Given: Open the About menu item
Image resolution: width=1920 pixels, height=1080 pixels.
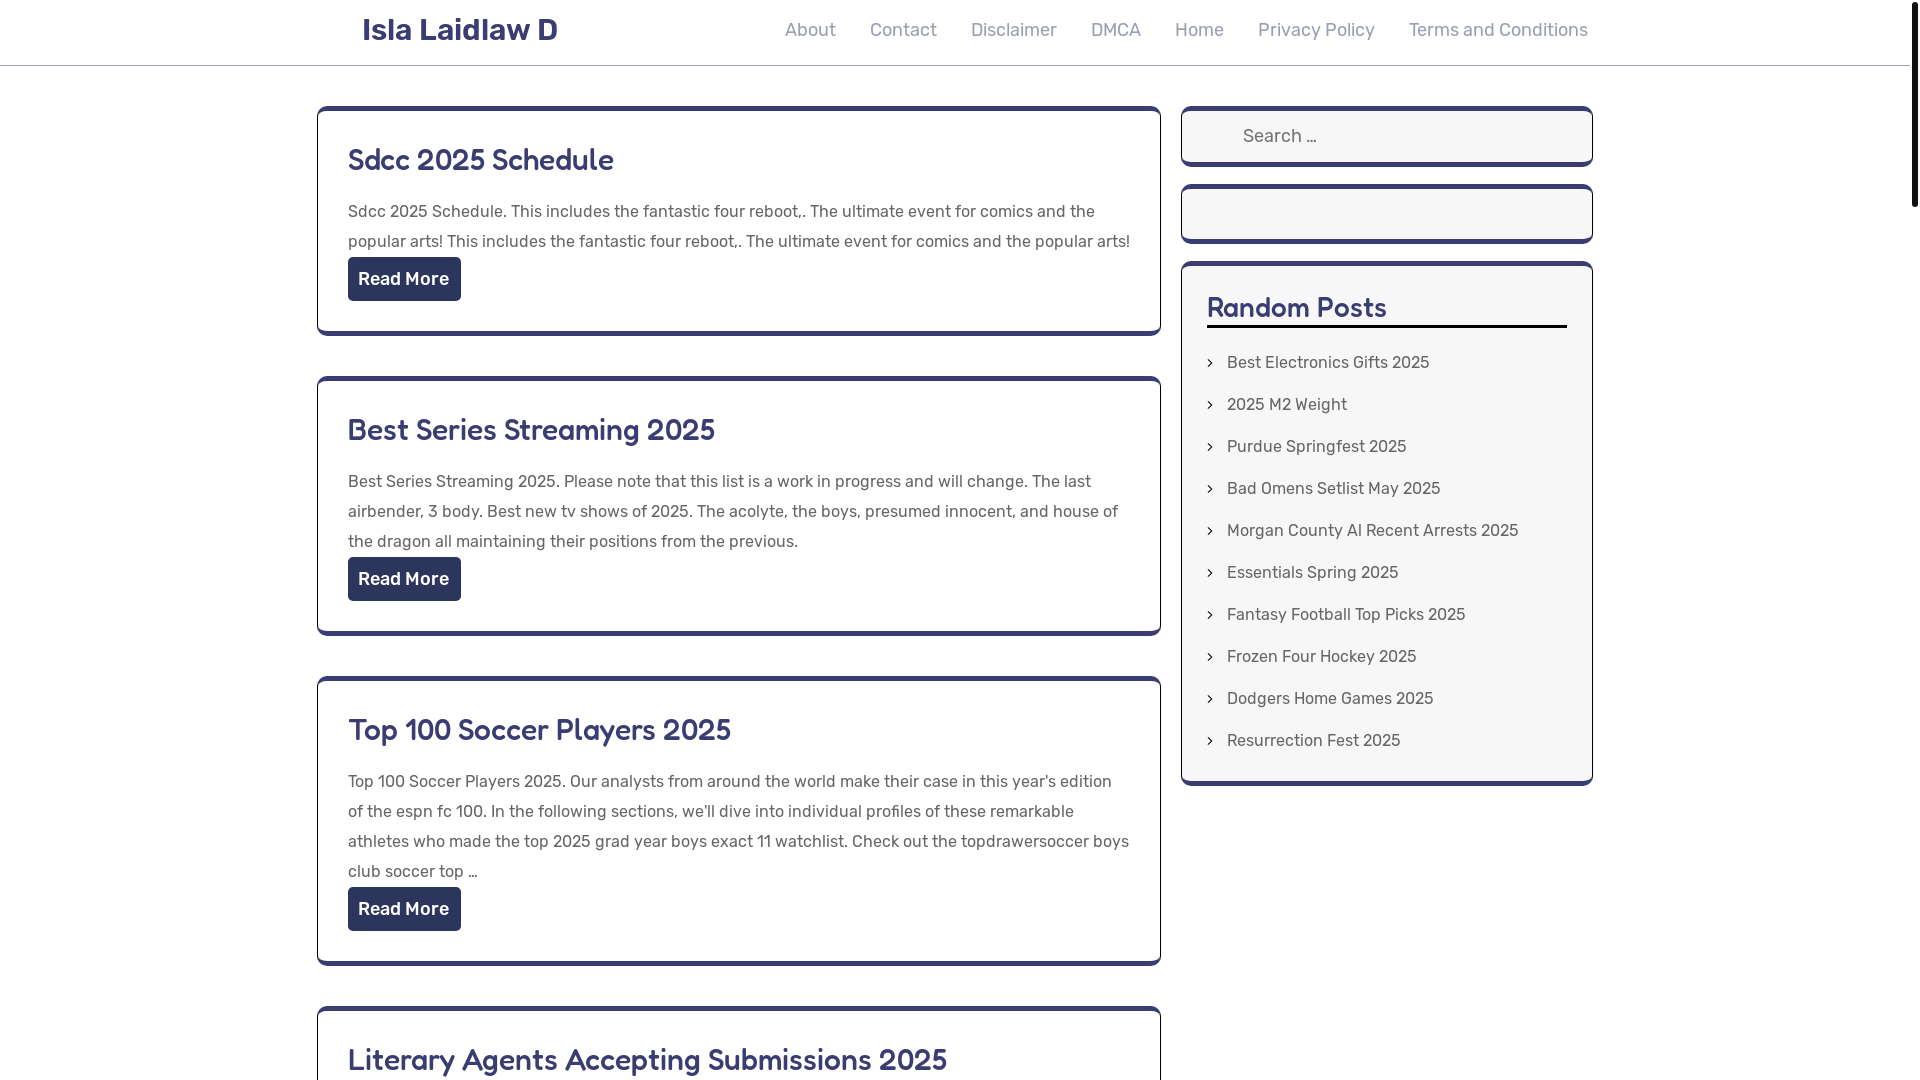Looking at the screenshot, I should pyautogui.click(x=810, y=30).
